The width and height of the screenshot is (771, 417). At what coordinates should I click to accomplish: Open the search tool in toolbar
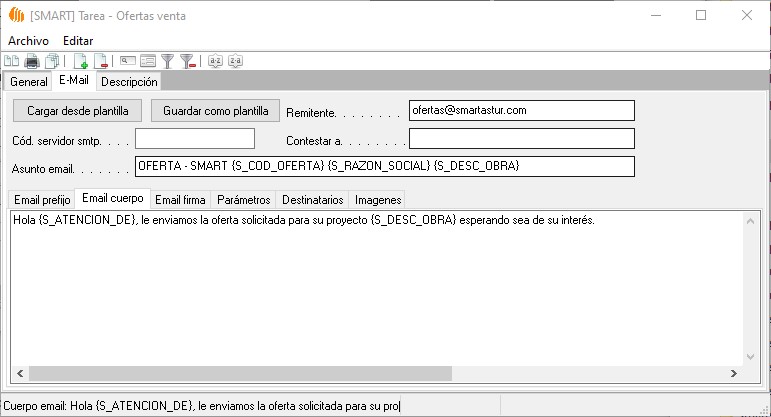[x=128, y=61]
